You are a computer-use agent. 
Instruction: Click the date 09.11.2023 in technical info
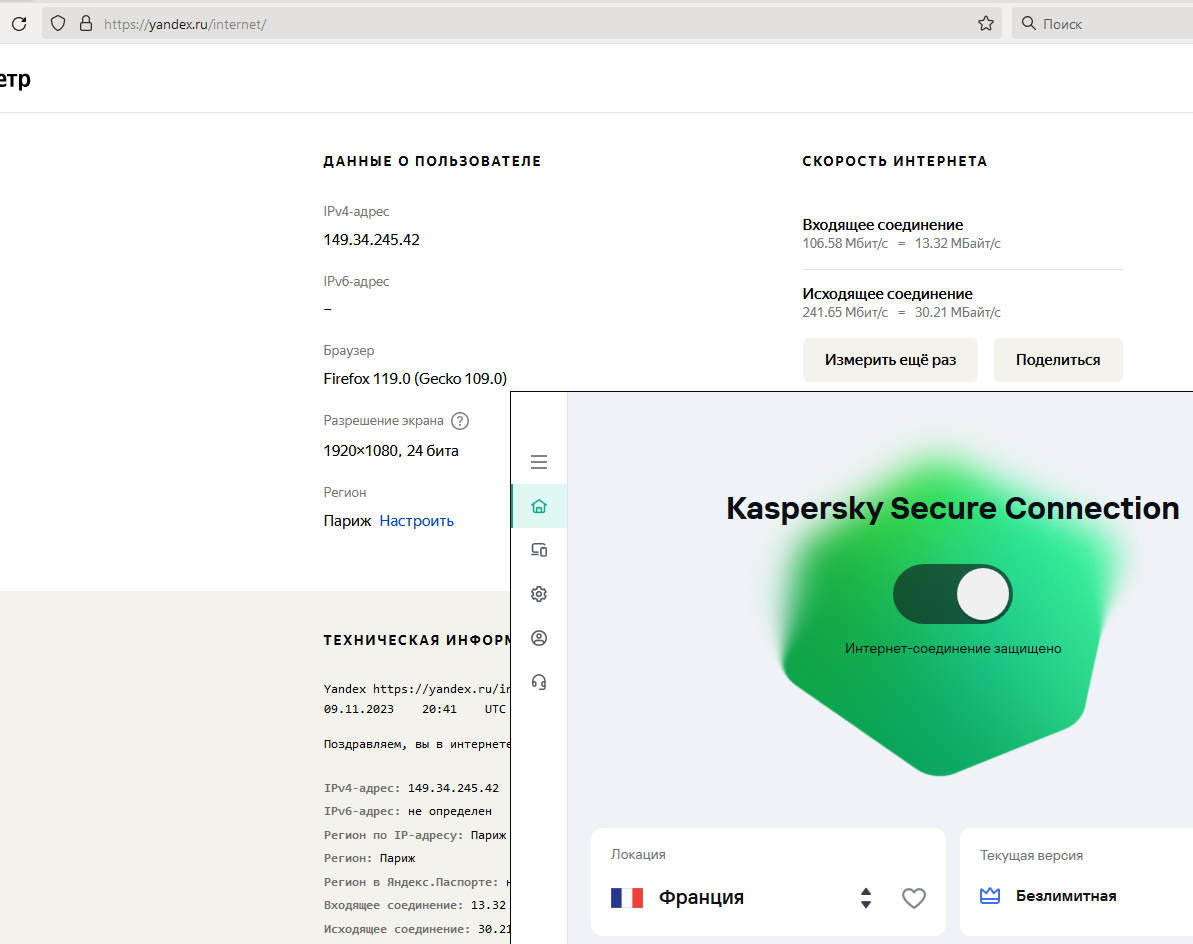pos(358,709)
